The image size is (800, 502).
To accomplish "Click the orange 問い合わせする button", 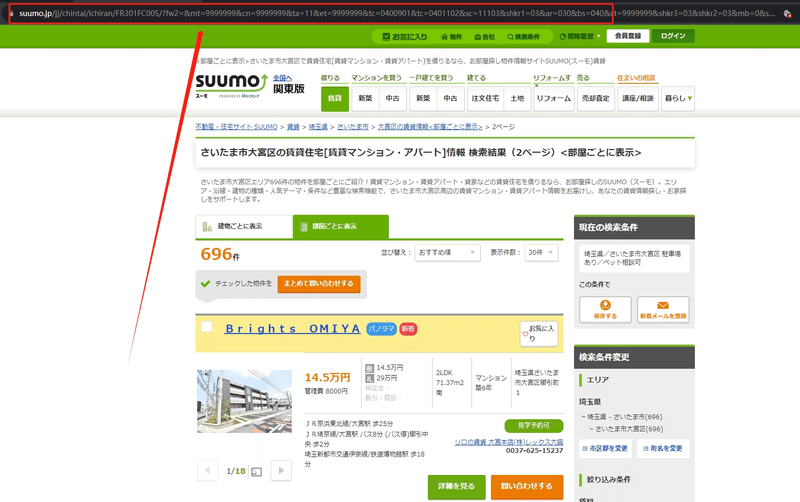I will point(527,487).
